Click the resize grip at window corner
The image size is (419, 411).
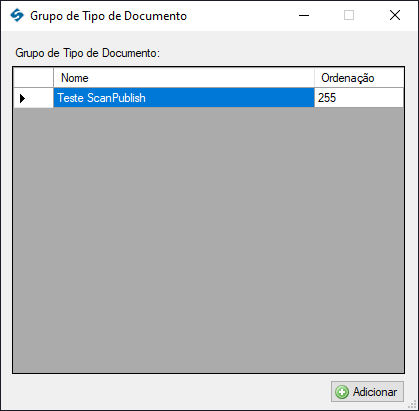413,405
